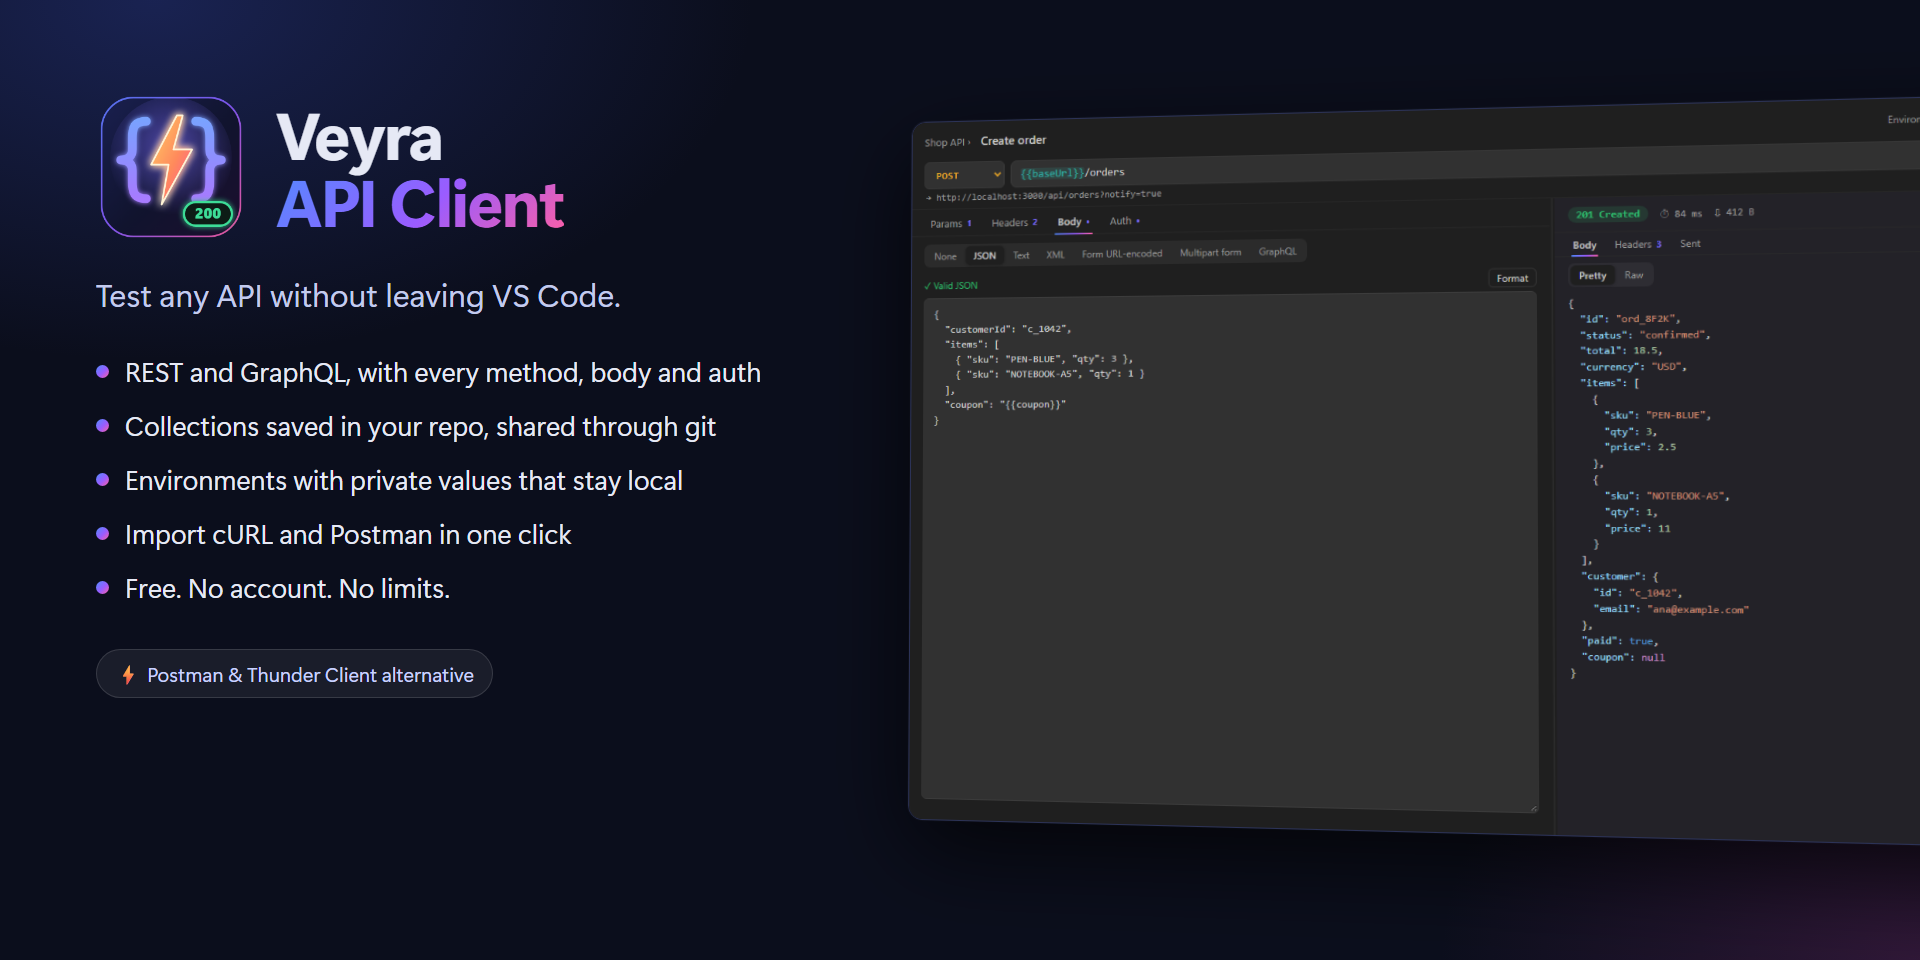Click the "currency": "USD" response line

tap(1633, 367)
